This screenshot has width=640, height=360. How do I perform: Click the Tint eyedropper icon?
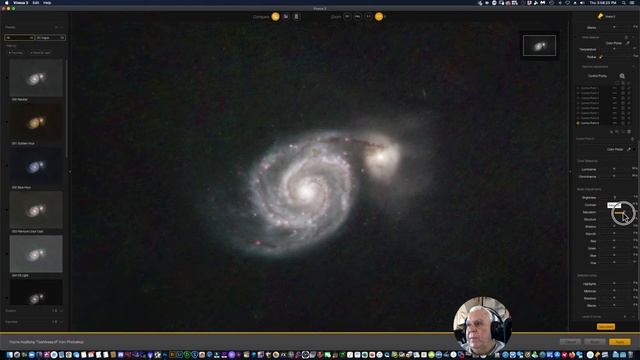pyautogui.click(x=601, y=57)
